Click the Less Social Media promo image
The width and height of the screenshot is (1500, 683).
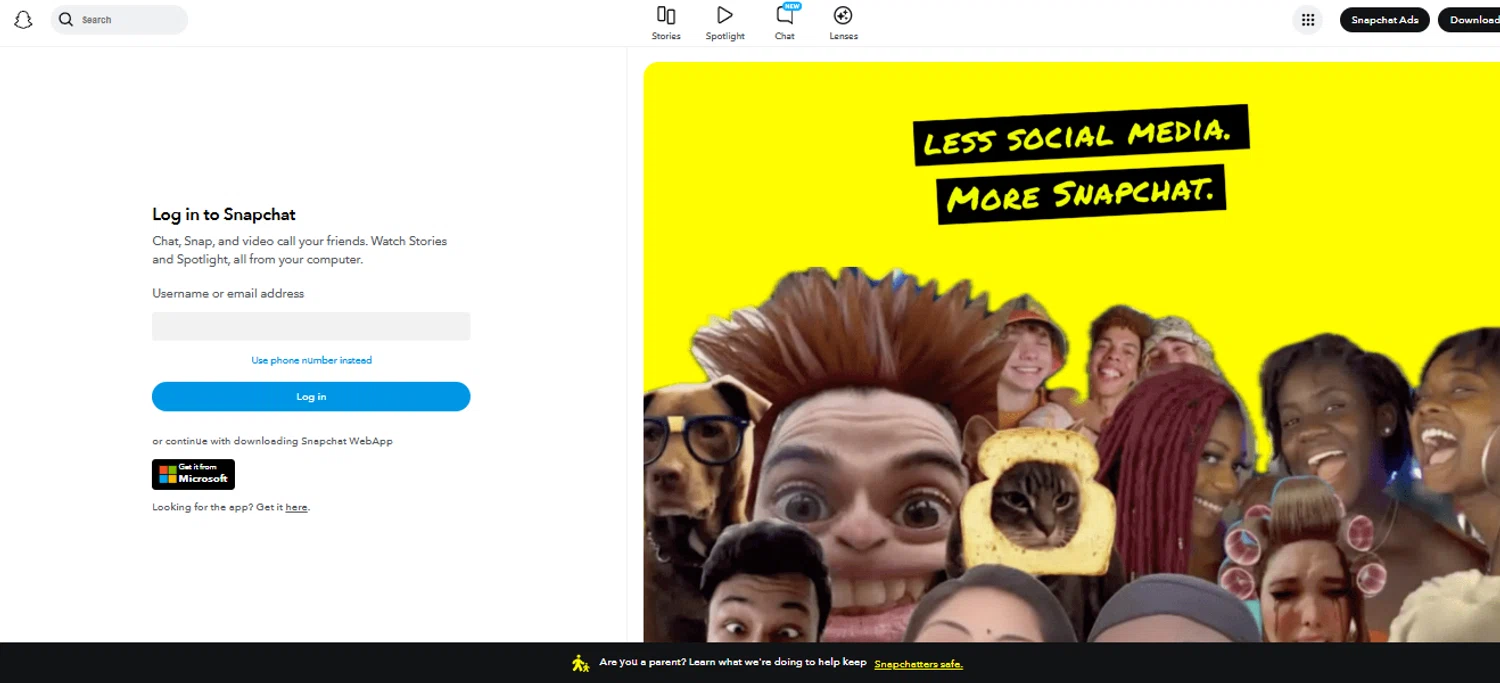pyautogui.click(x=1071, y=352)
